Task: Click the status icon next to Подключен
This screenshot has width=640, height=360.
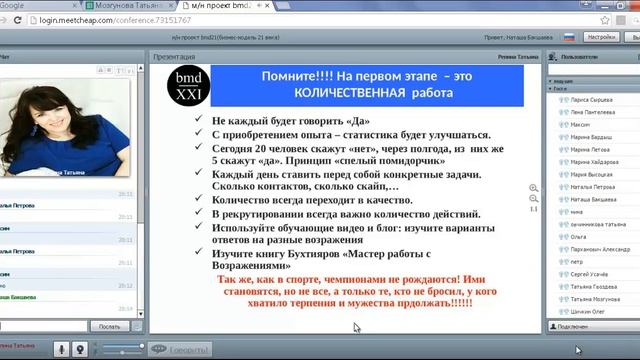Action: 553,327
